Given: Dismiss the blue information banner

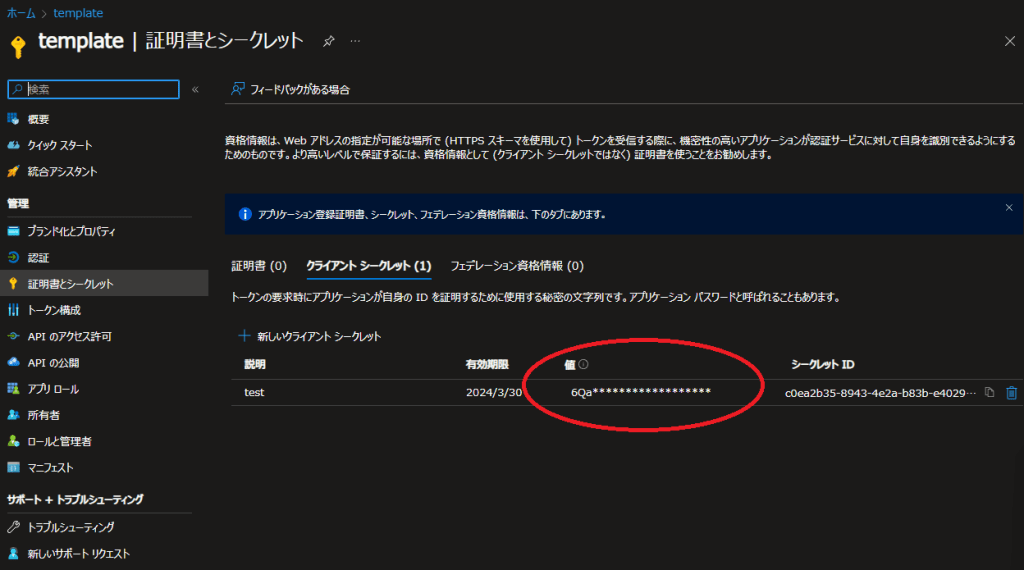Looking at the screenshot, I should (1008, 208).
